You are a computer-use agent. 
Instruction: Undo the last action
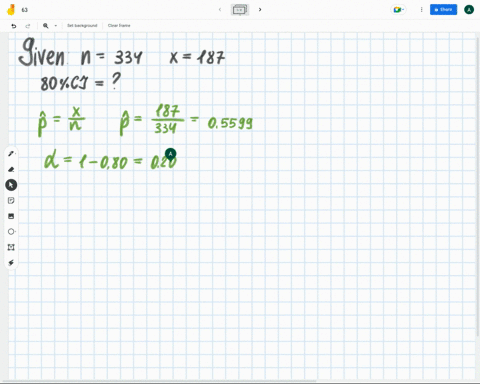pos(14,26)
